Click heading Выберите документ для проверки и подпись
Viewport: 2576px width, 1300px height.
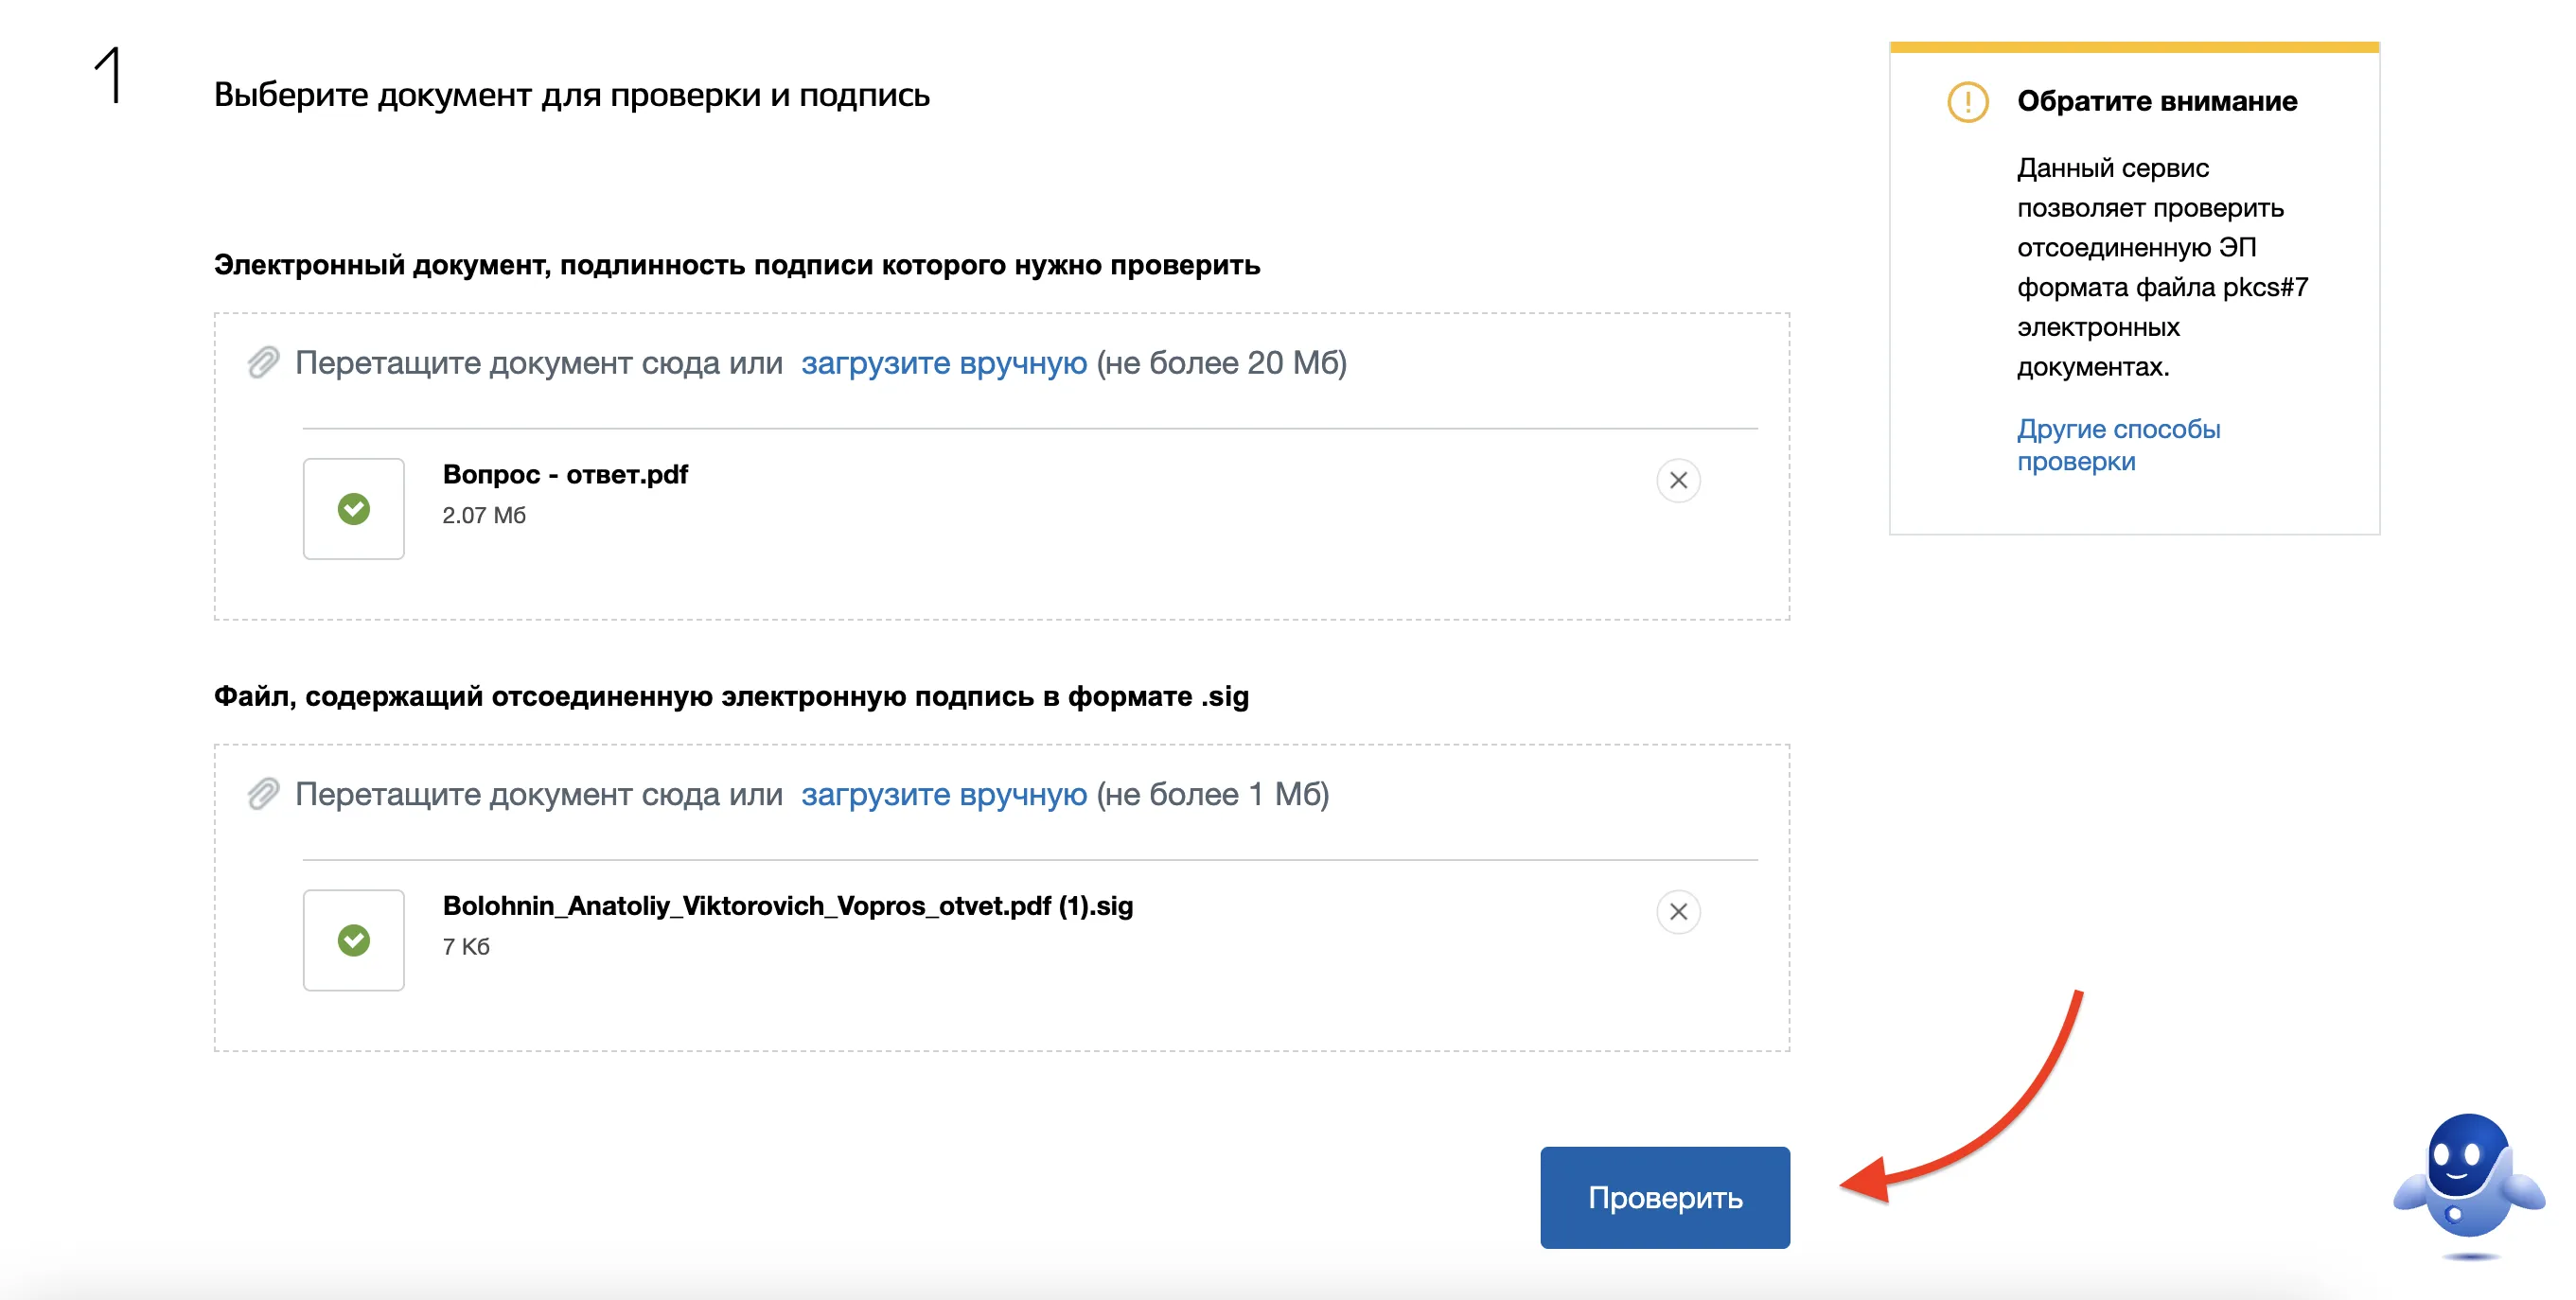(x=571, y=95)
